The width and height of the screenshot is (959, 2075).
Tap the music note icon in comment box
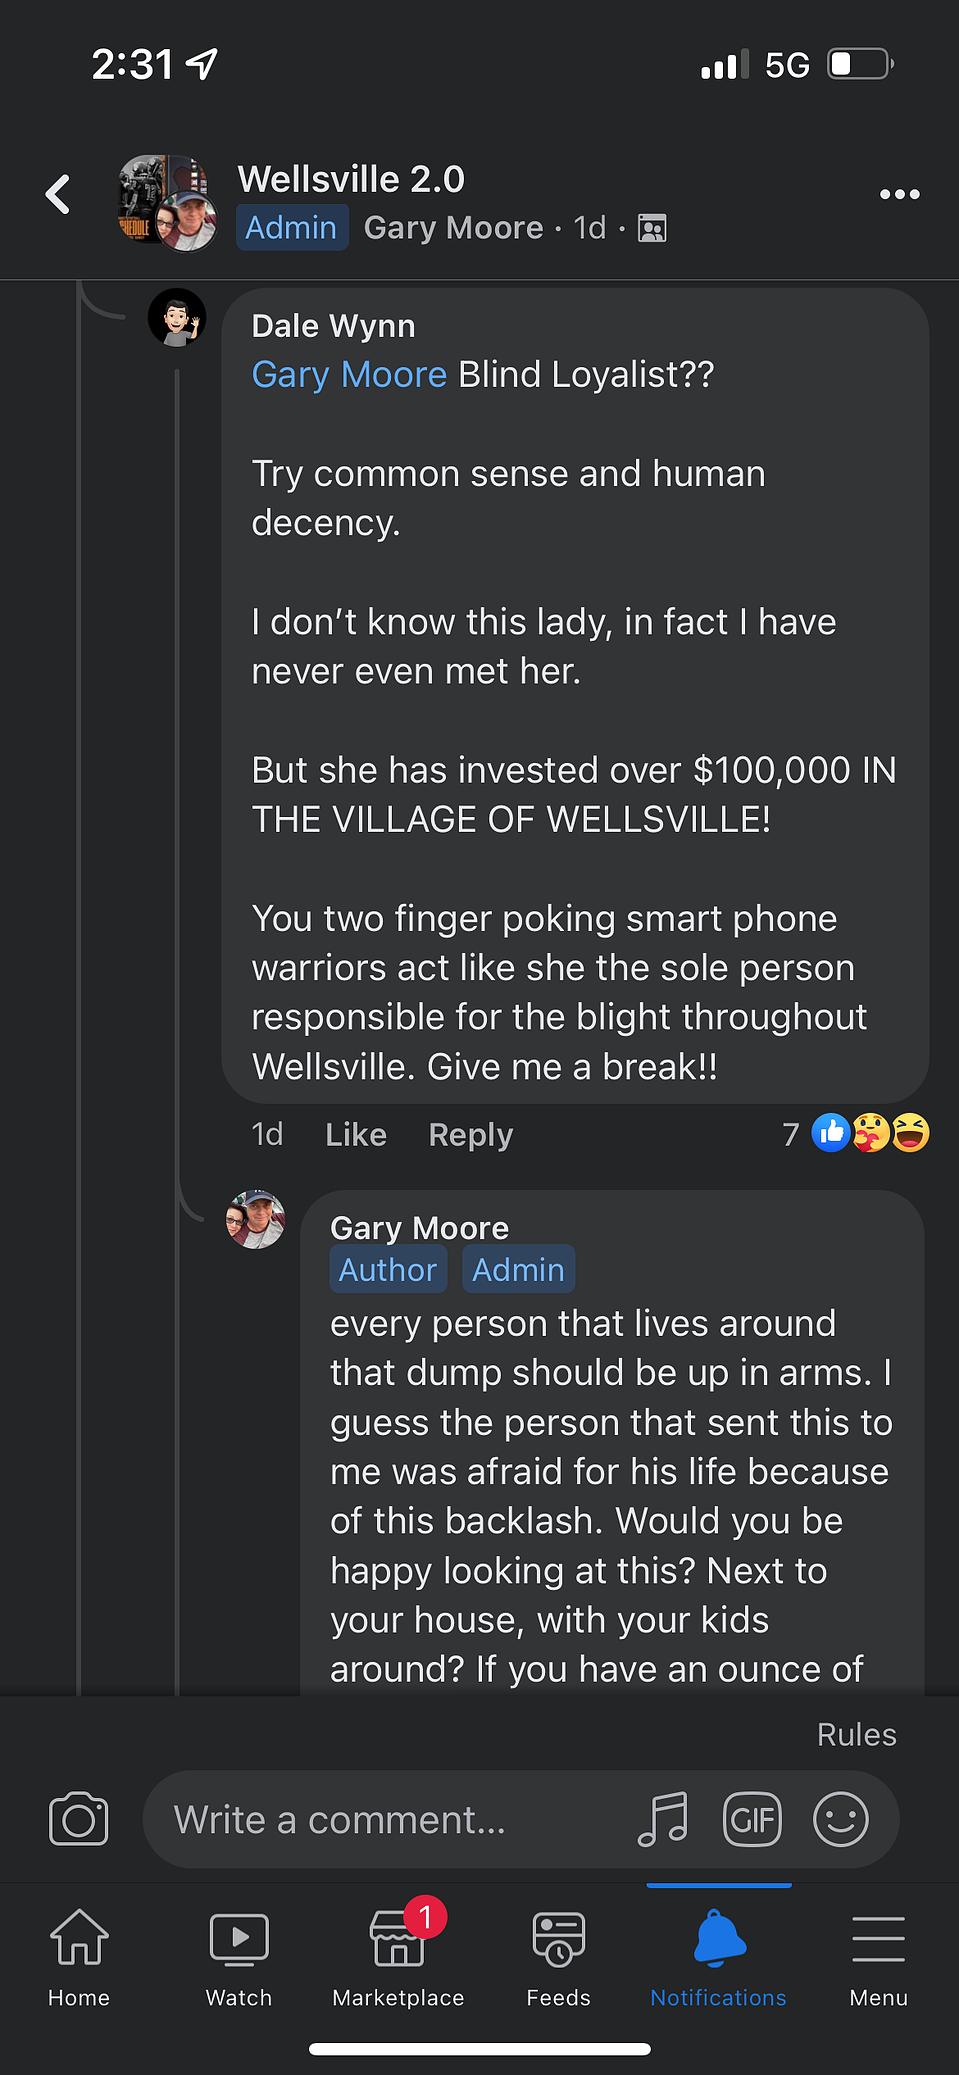click(x=663, y=1819)
